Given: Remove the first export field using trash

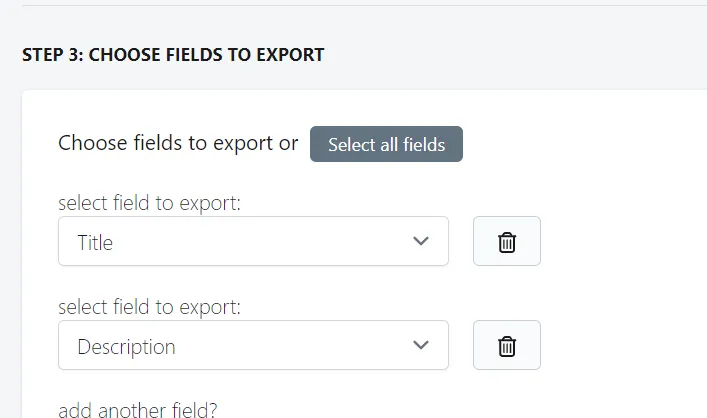Looking at the screenshot, I should click(506, 241).
